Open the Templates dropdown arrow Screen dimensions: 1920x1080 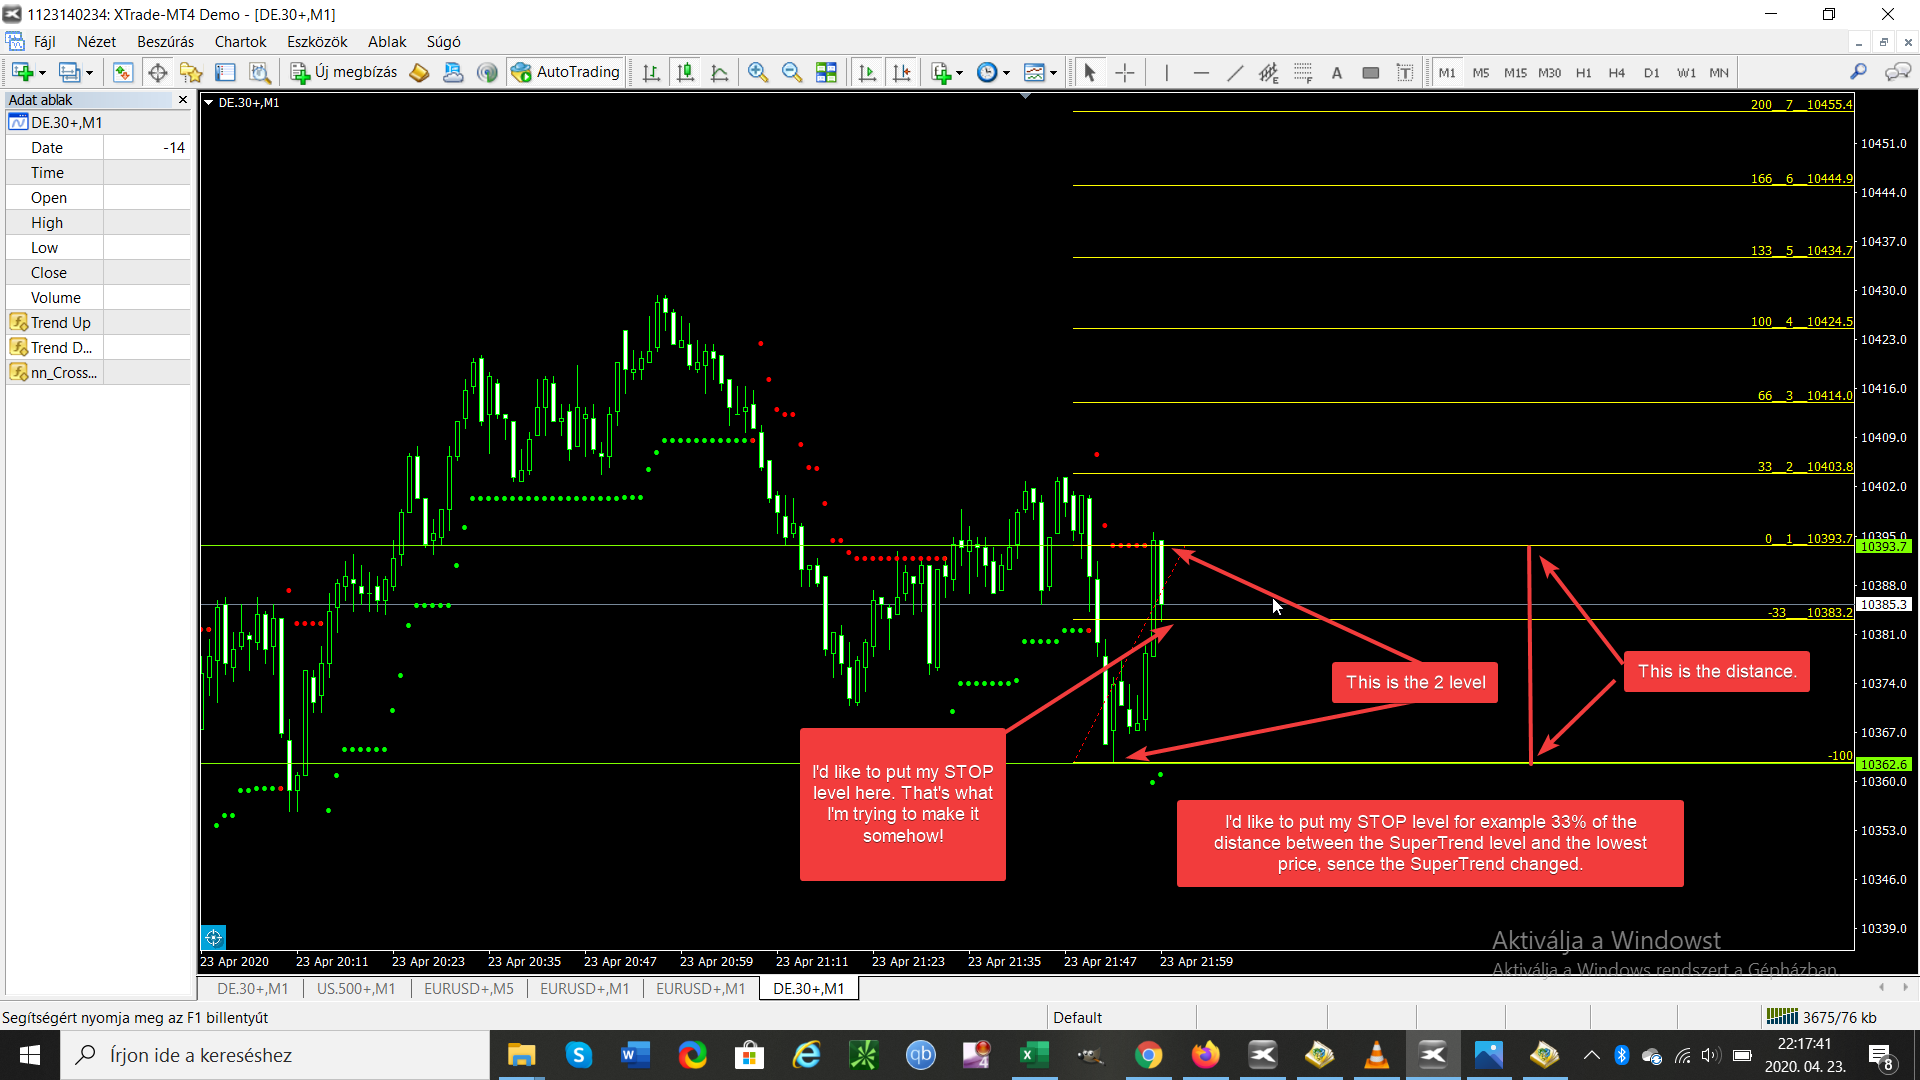point(1053,73)
